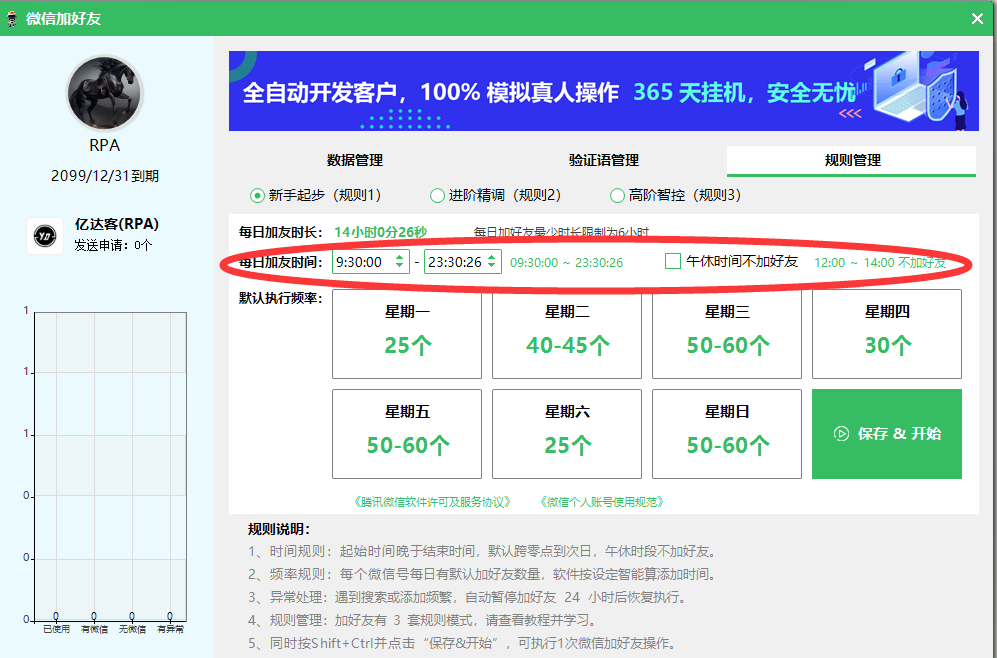Open 腾讯微信软件许可及服务协议 link
Image resolution: width=997 pixels, height=658 pixels.
click(432, 502)
